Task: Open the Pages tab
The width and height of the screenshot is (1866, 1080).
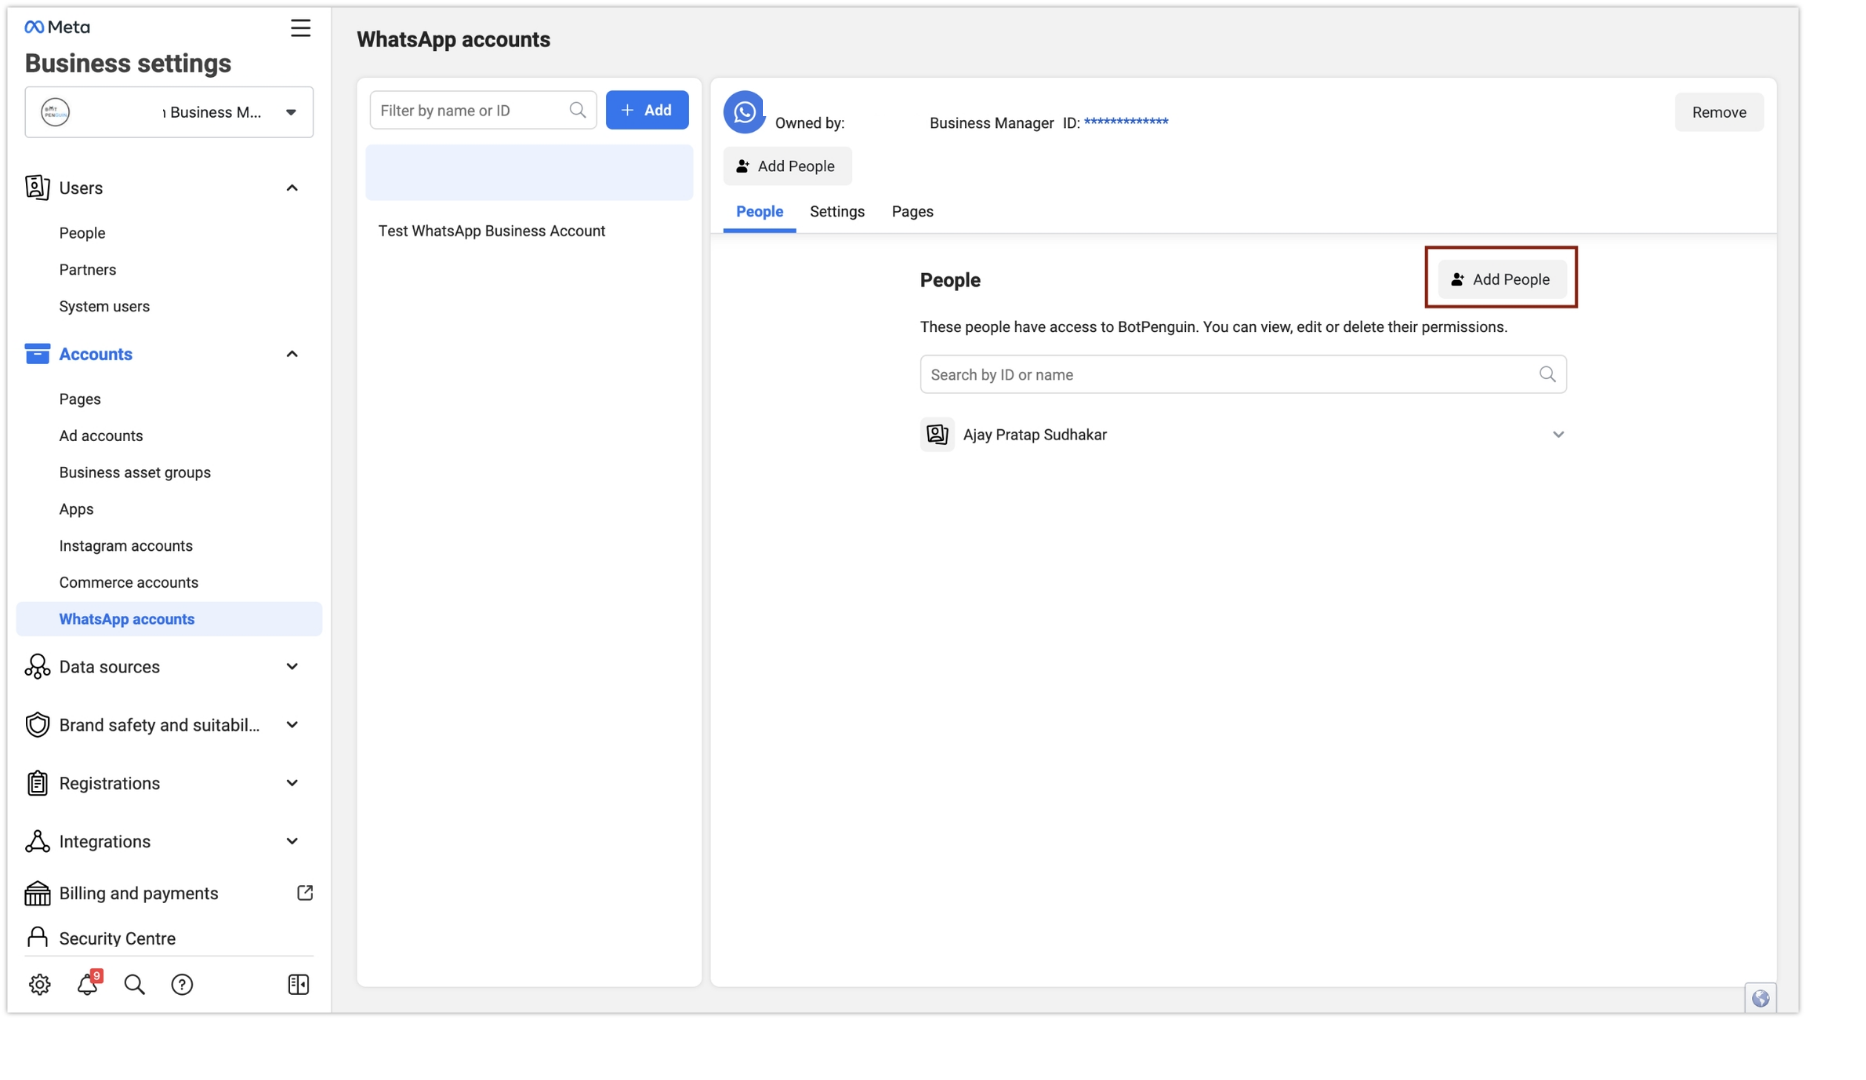Action: (912, 211)
